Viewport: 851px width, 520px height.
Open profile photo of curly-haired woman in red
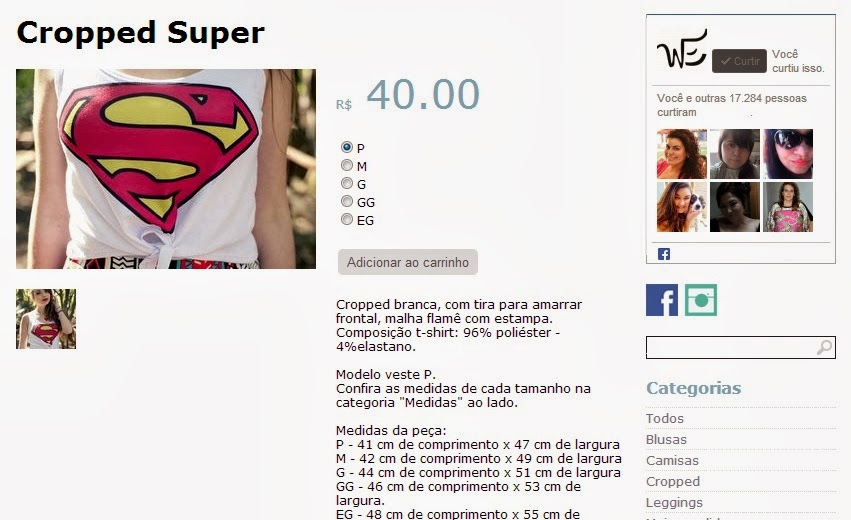[682, 154]
